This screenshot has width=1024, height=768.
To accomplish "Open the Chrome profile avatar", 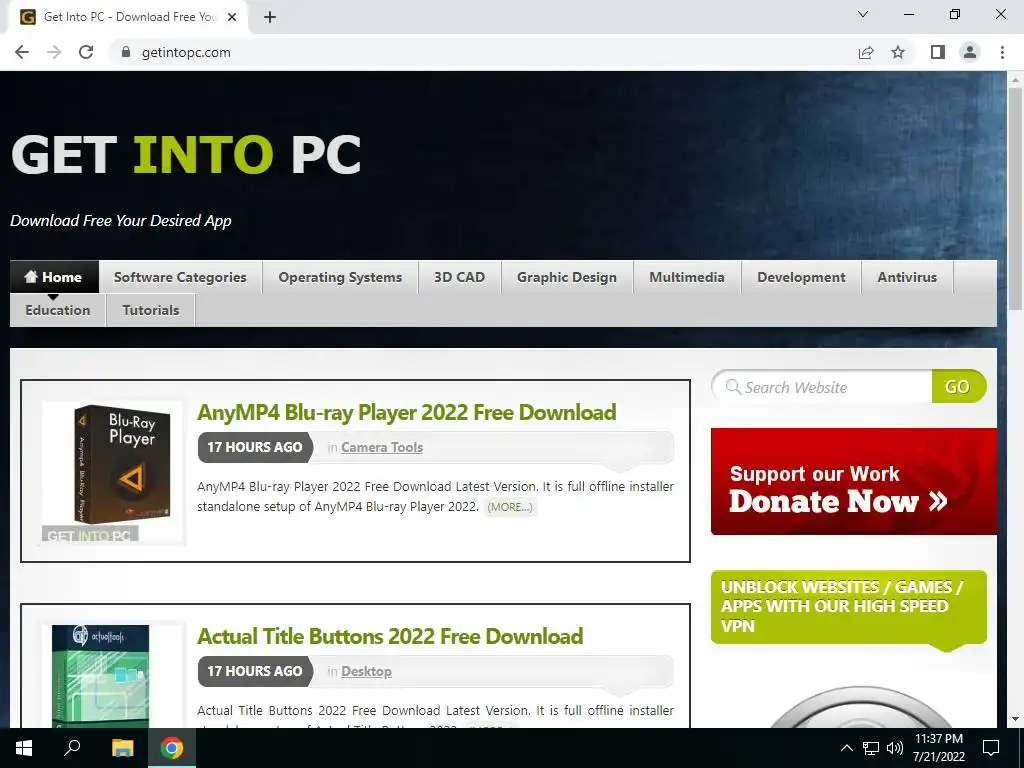I will click(x=970, y=52).
